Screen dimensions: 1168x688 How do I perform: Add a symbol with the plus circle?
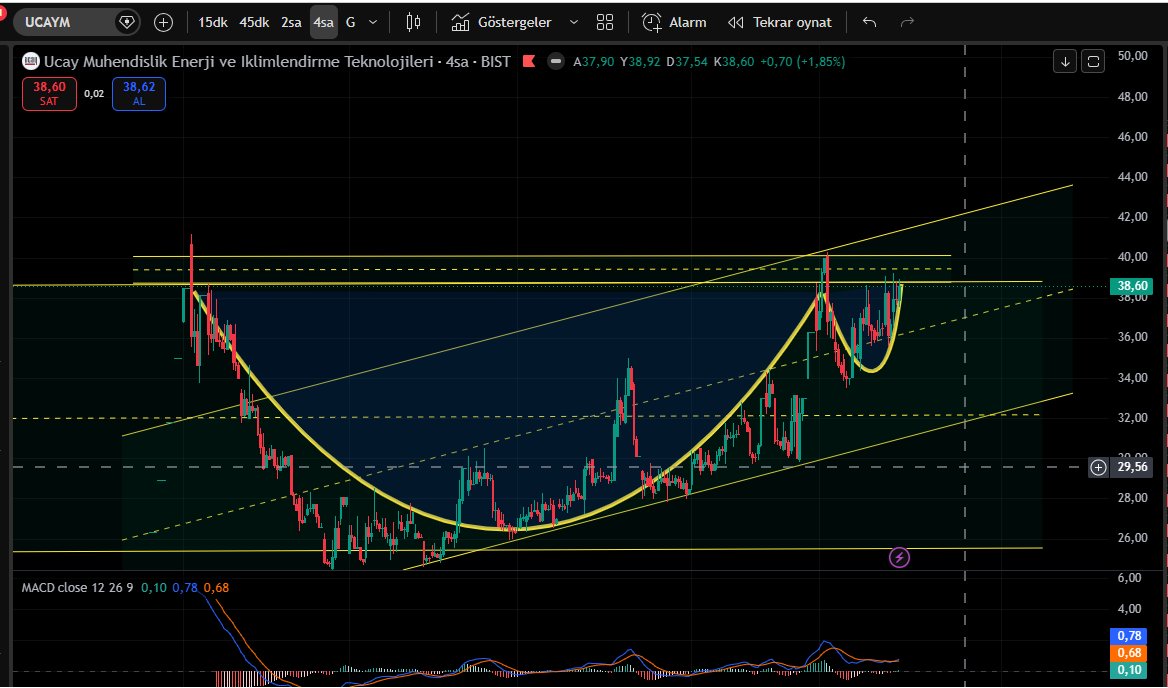pyautogui.click(x=163, y=22)
